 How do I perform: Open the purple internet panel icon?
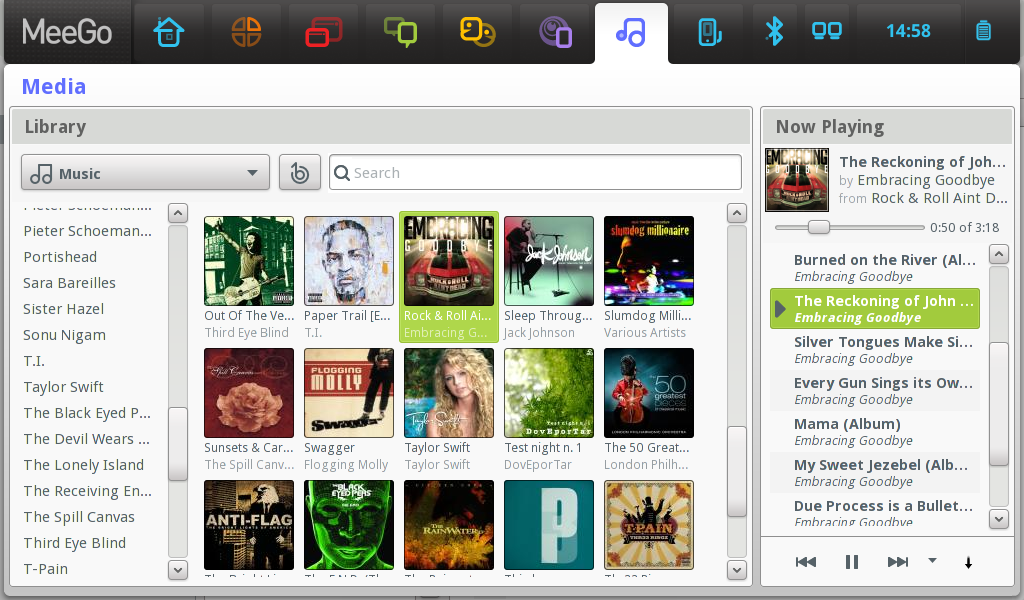point(555,32)
